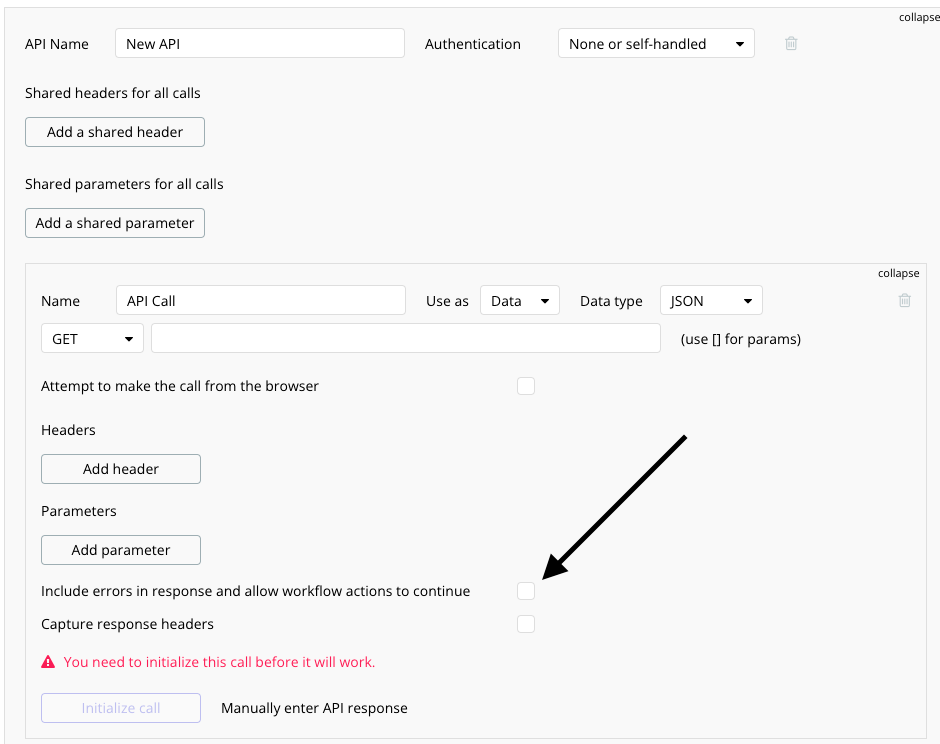Open the Authentication dropdown
Screen dimensions: 940x744
coord(656,44)
